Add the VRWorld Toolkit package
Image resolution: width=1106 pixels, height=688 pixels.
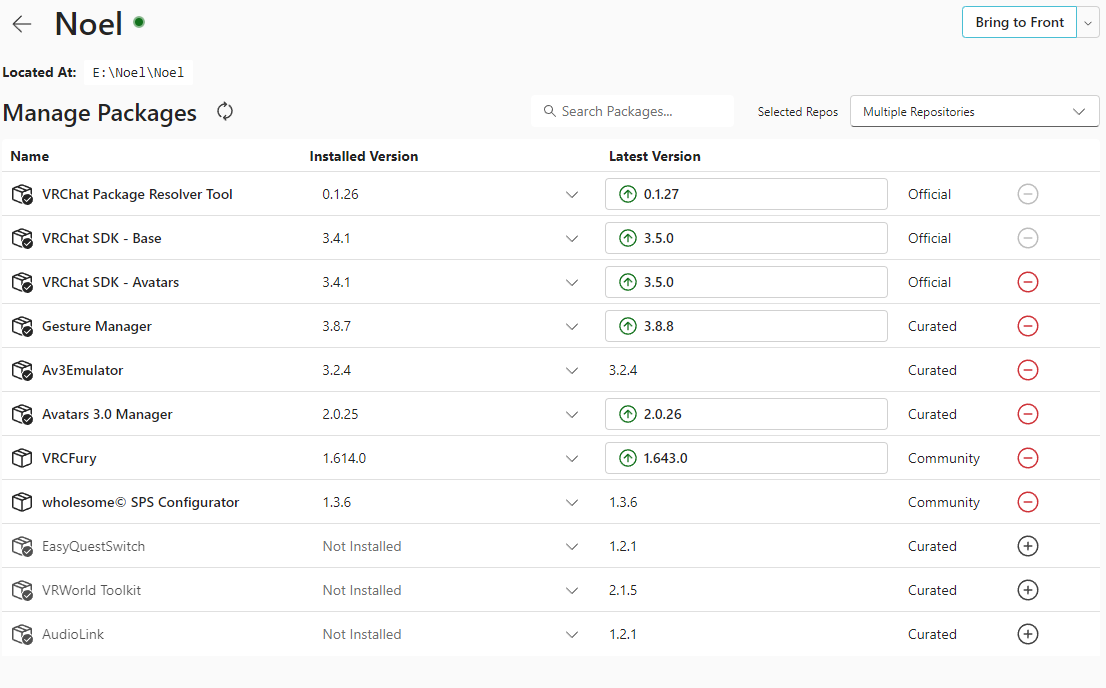point(1028,590)
